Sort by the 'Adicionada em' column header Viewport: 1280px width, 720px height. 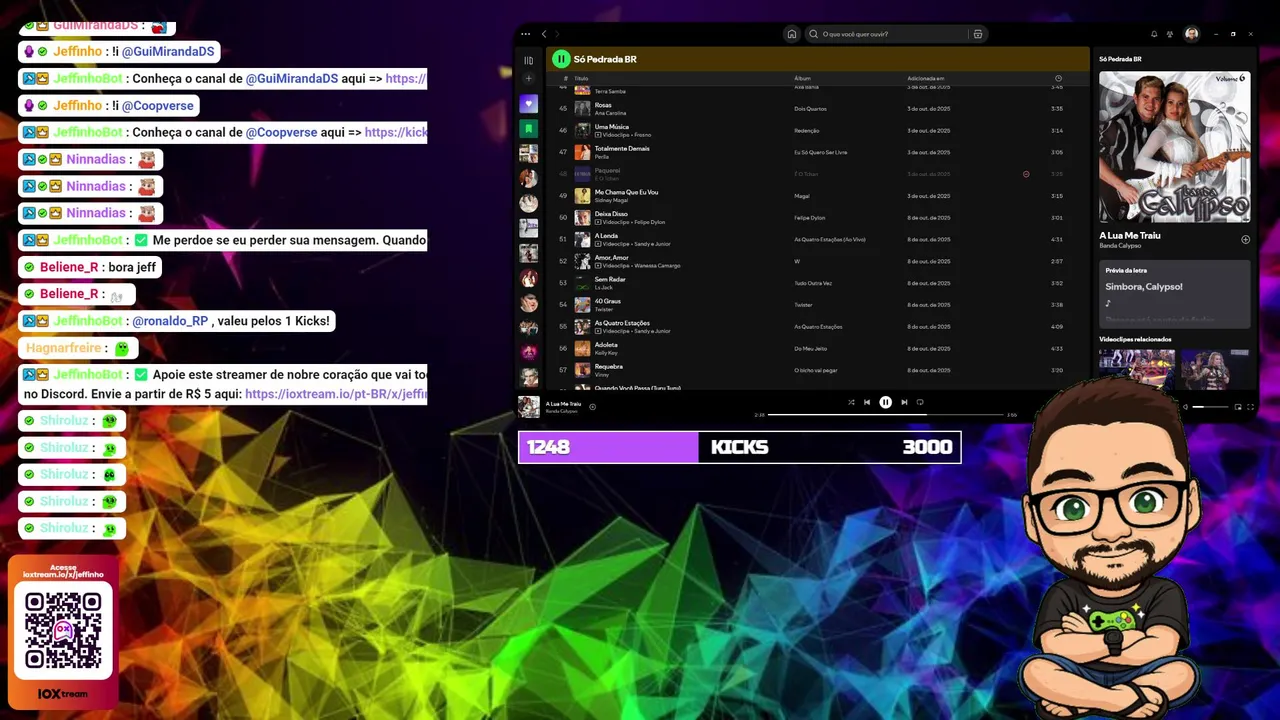click(x=926, y=78)
